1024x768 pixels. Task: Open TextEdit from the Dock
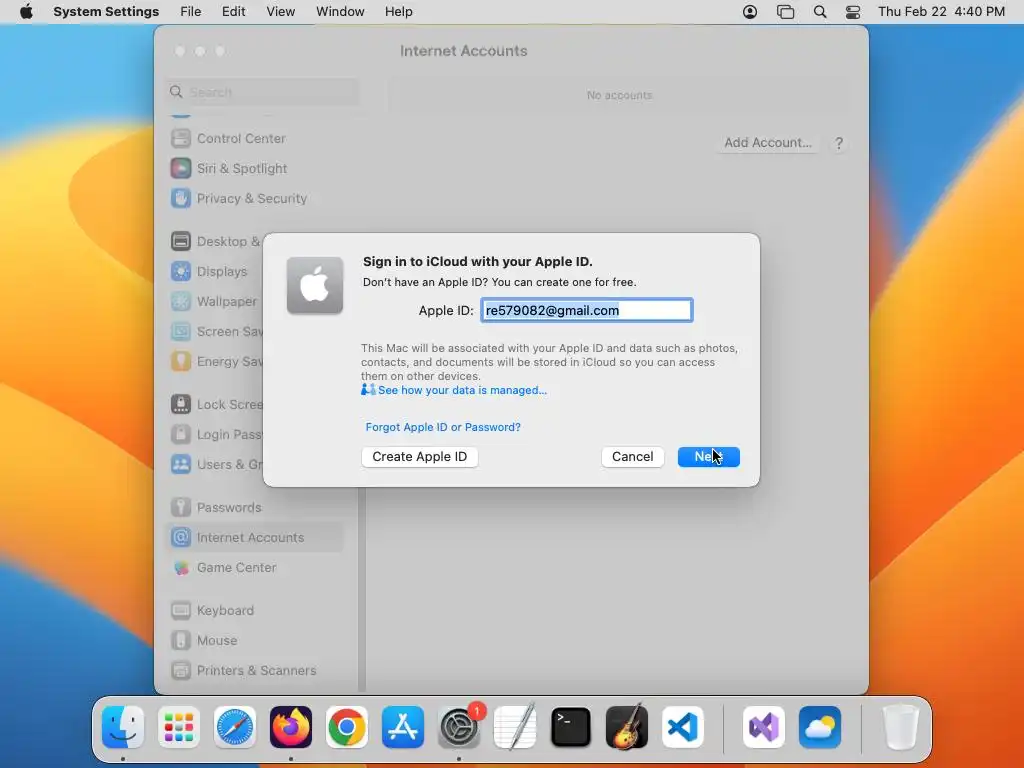[515, 727]
